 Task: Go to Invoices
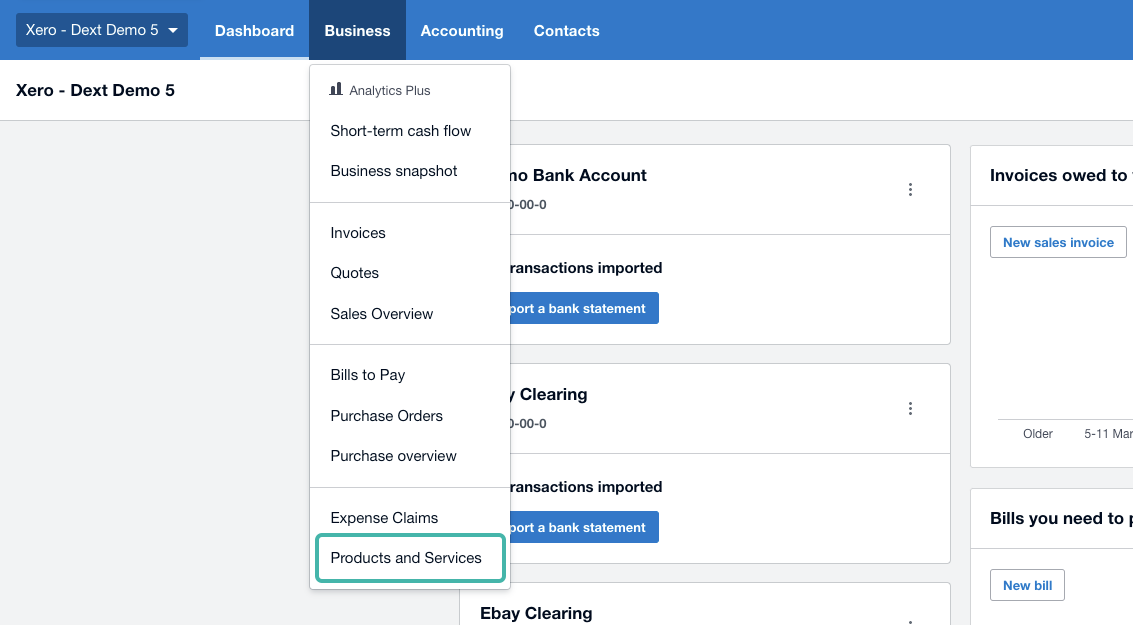coord(358,233)
